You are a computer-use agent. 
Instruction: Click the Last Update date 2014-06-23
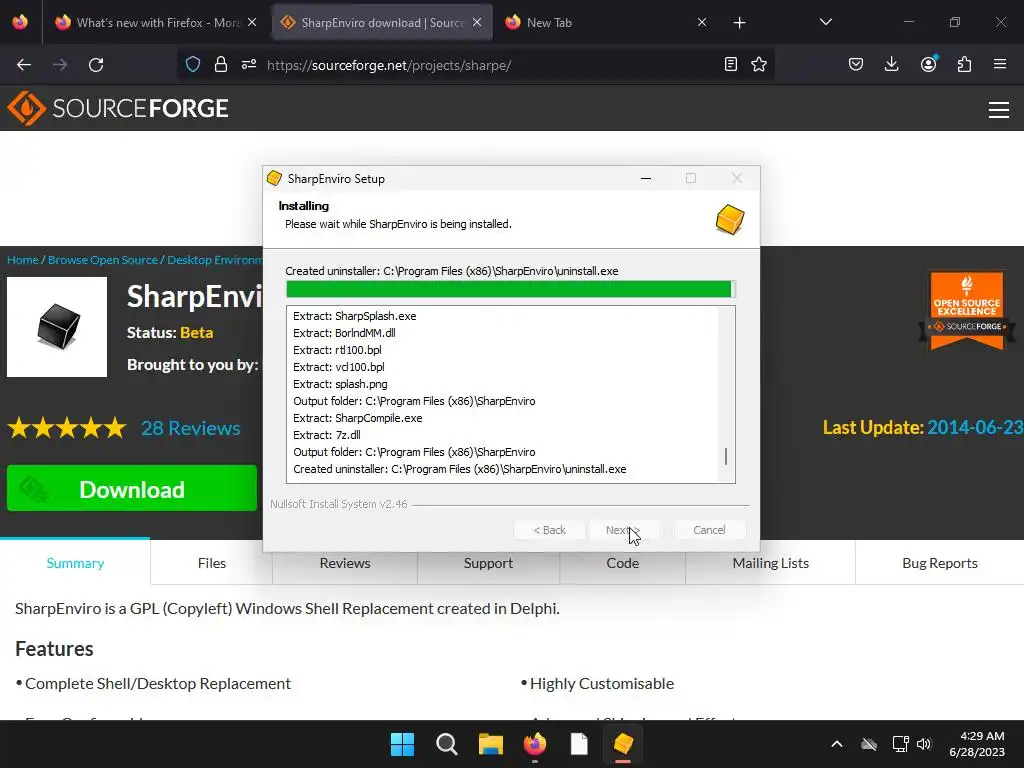[975, 427]
